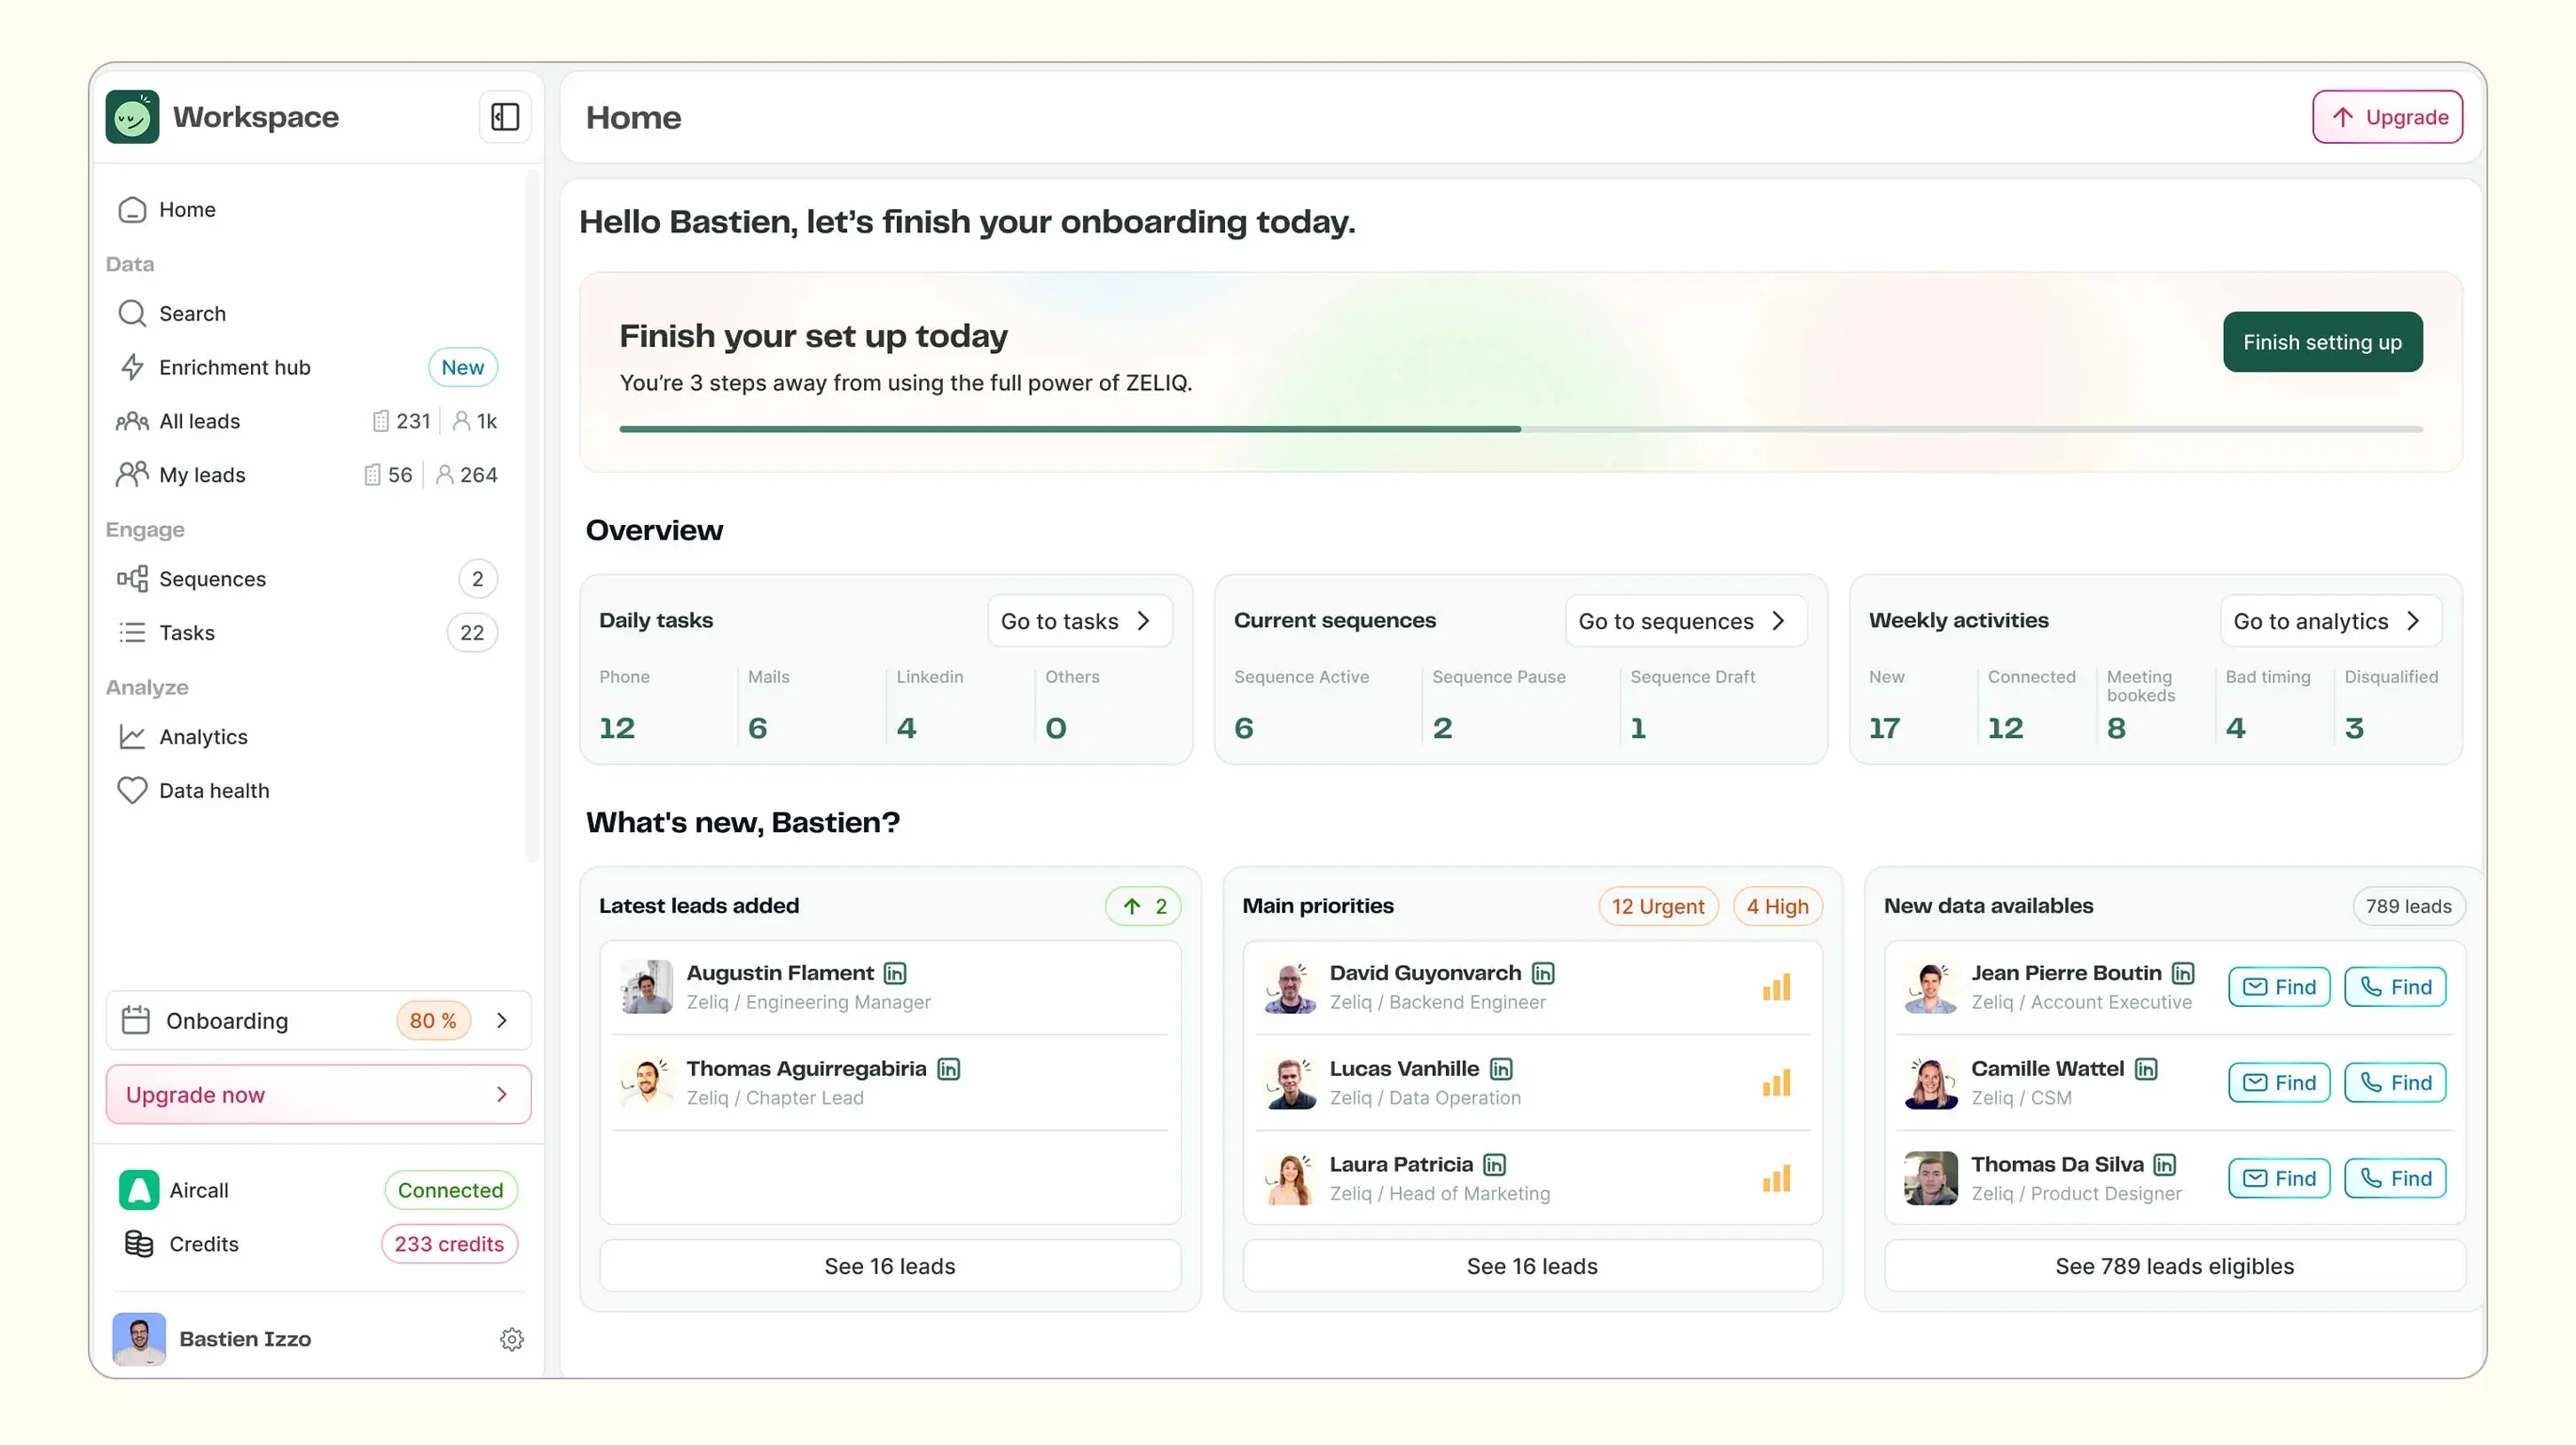Screen dimensions: 2576x1445
Task: Click LinkedIn icon beside Augustin Flament
Action: click(895, 973)
